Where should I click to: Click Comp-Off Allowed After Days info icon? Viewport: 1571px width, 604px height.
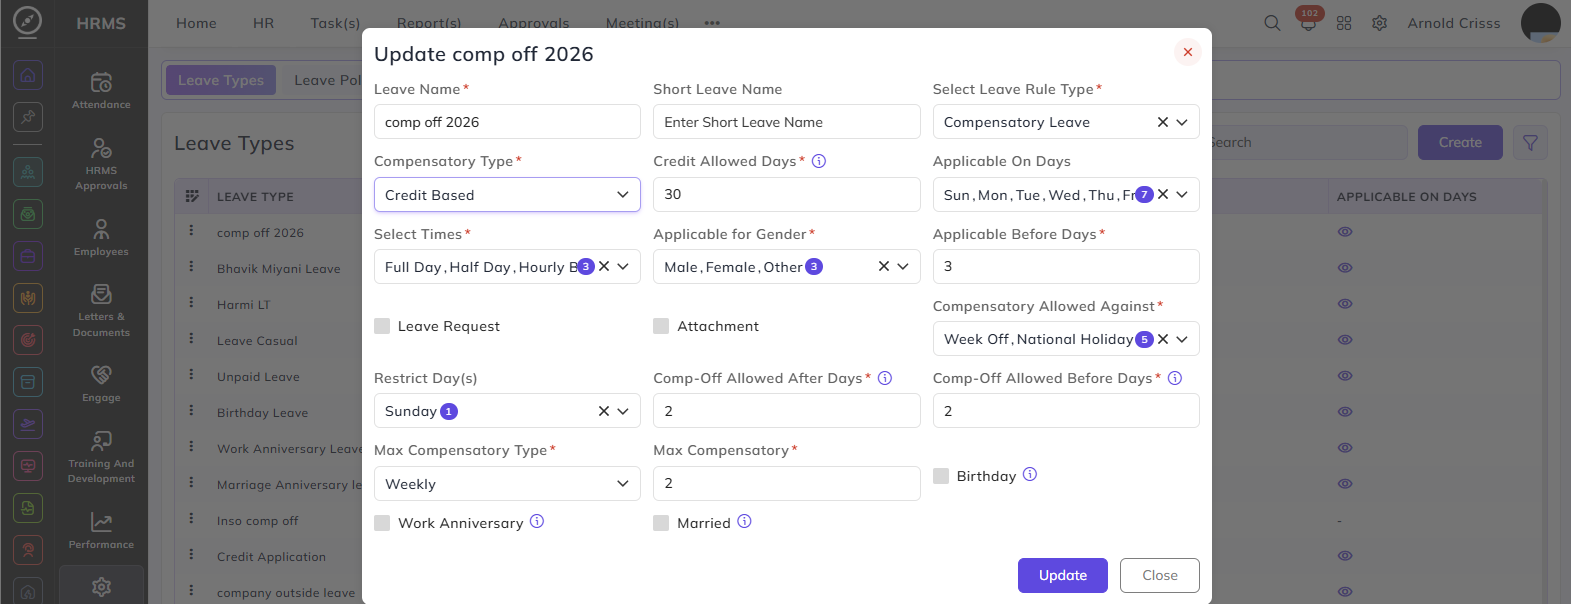885,378
